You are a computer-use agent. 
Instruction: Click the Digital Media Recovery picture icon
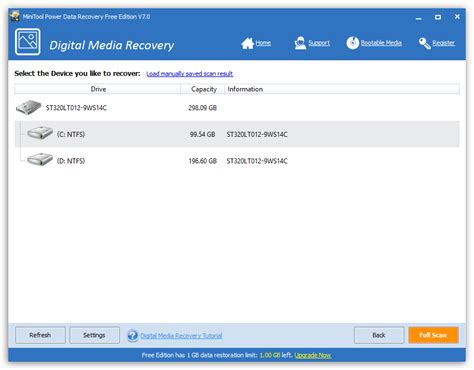[28, 42]
